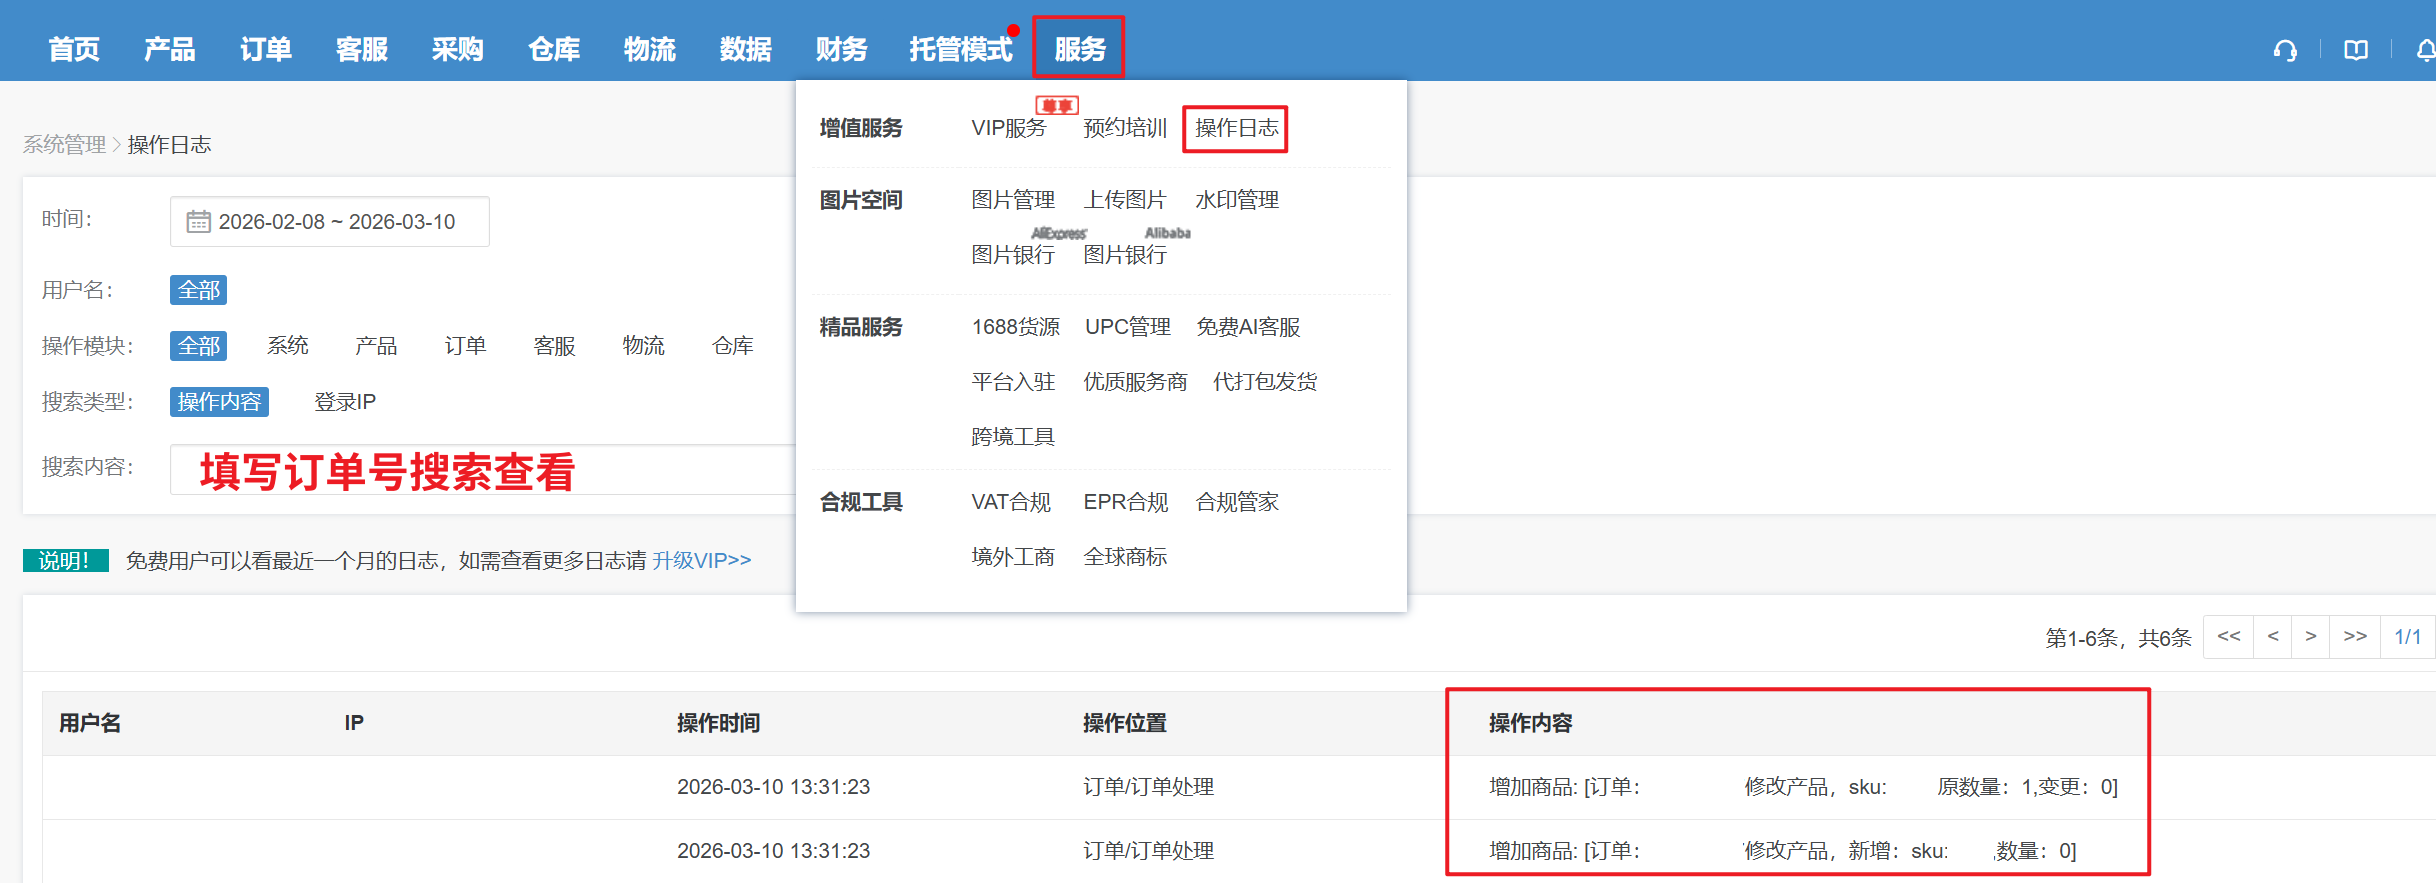This screenshot has width=2436, height=883.
Task: Click the calendar icon in date field
Action: (x=198, y=221)
